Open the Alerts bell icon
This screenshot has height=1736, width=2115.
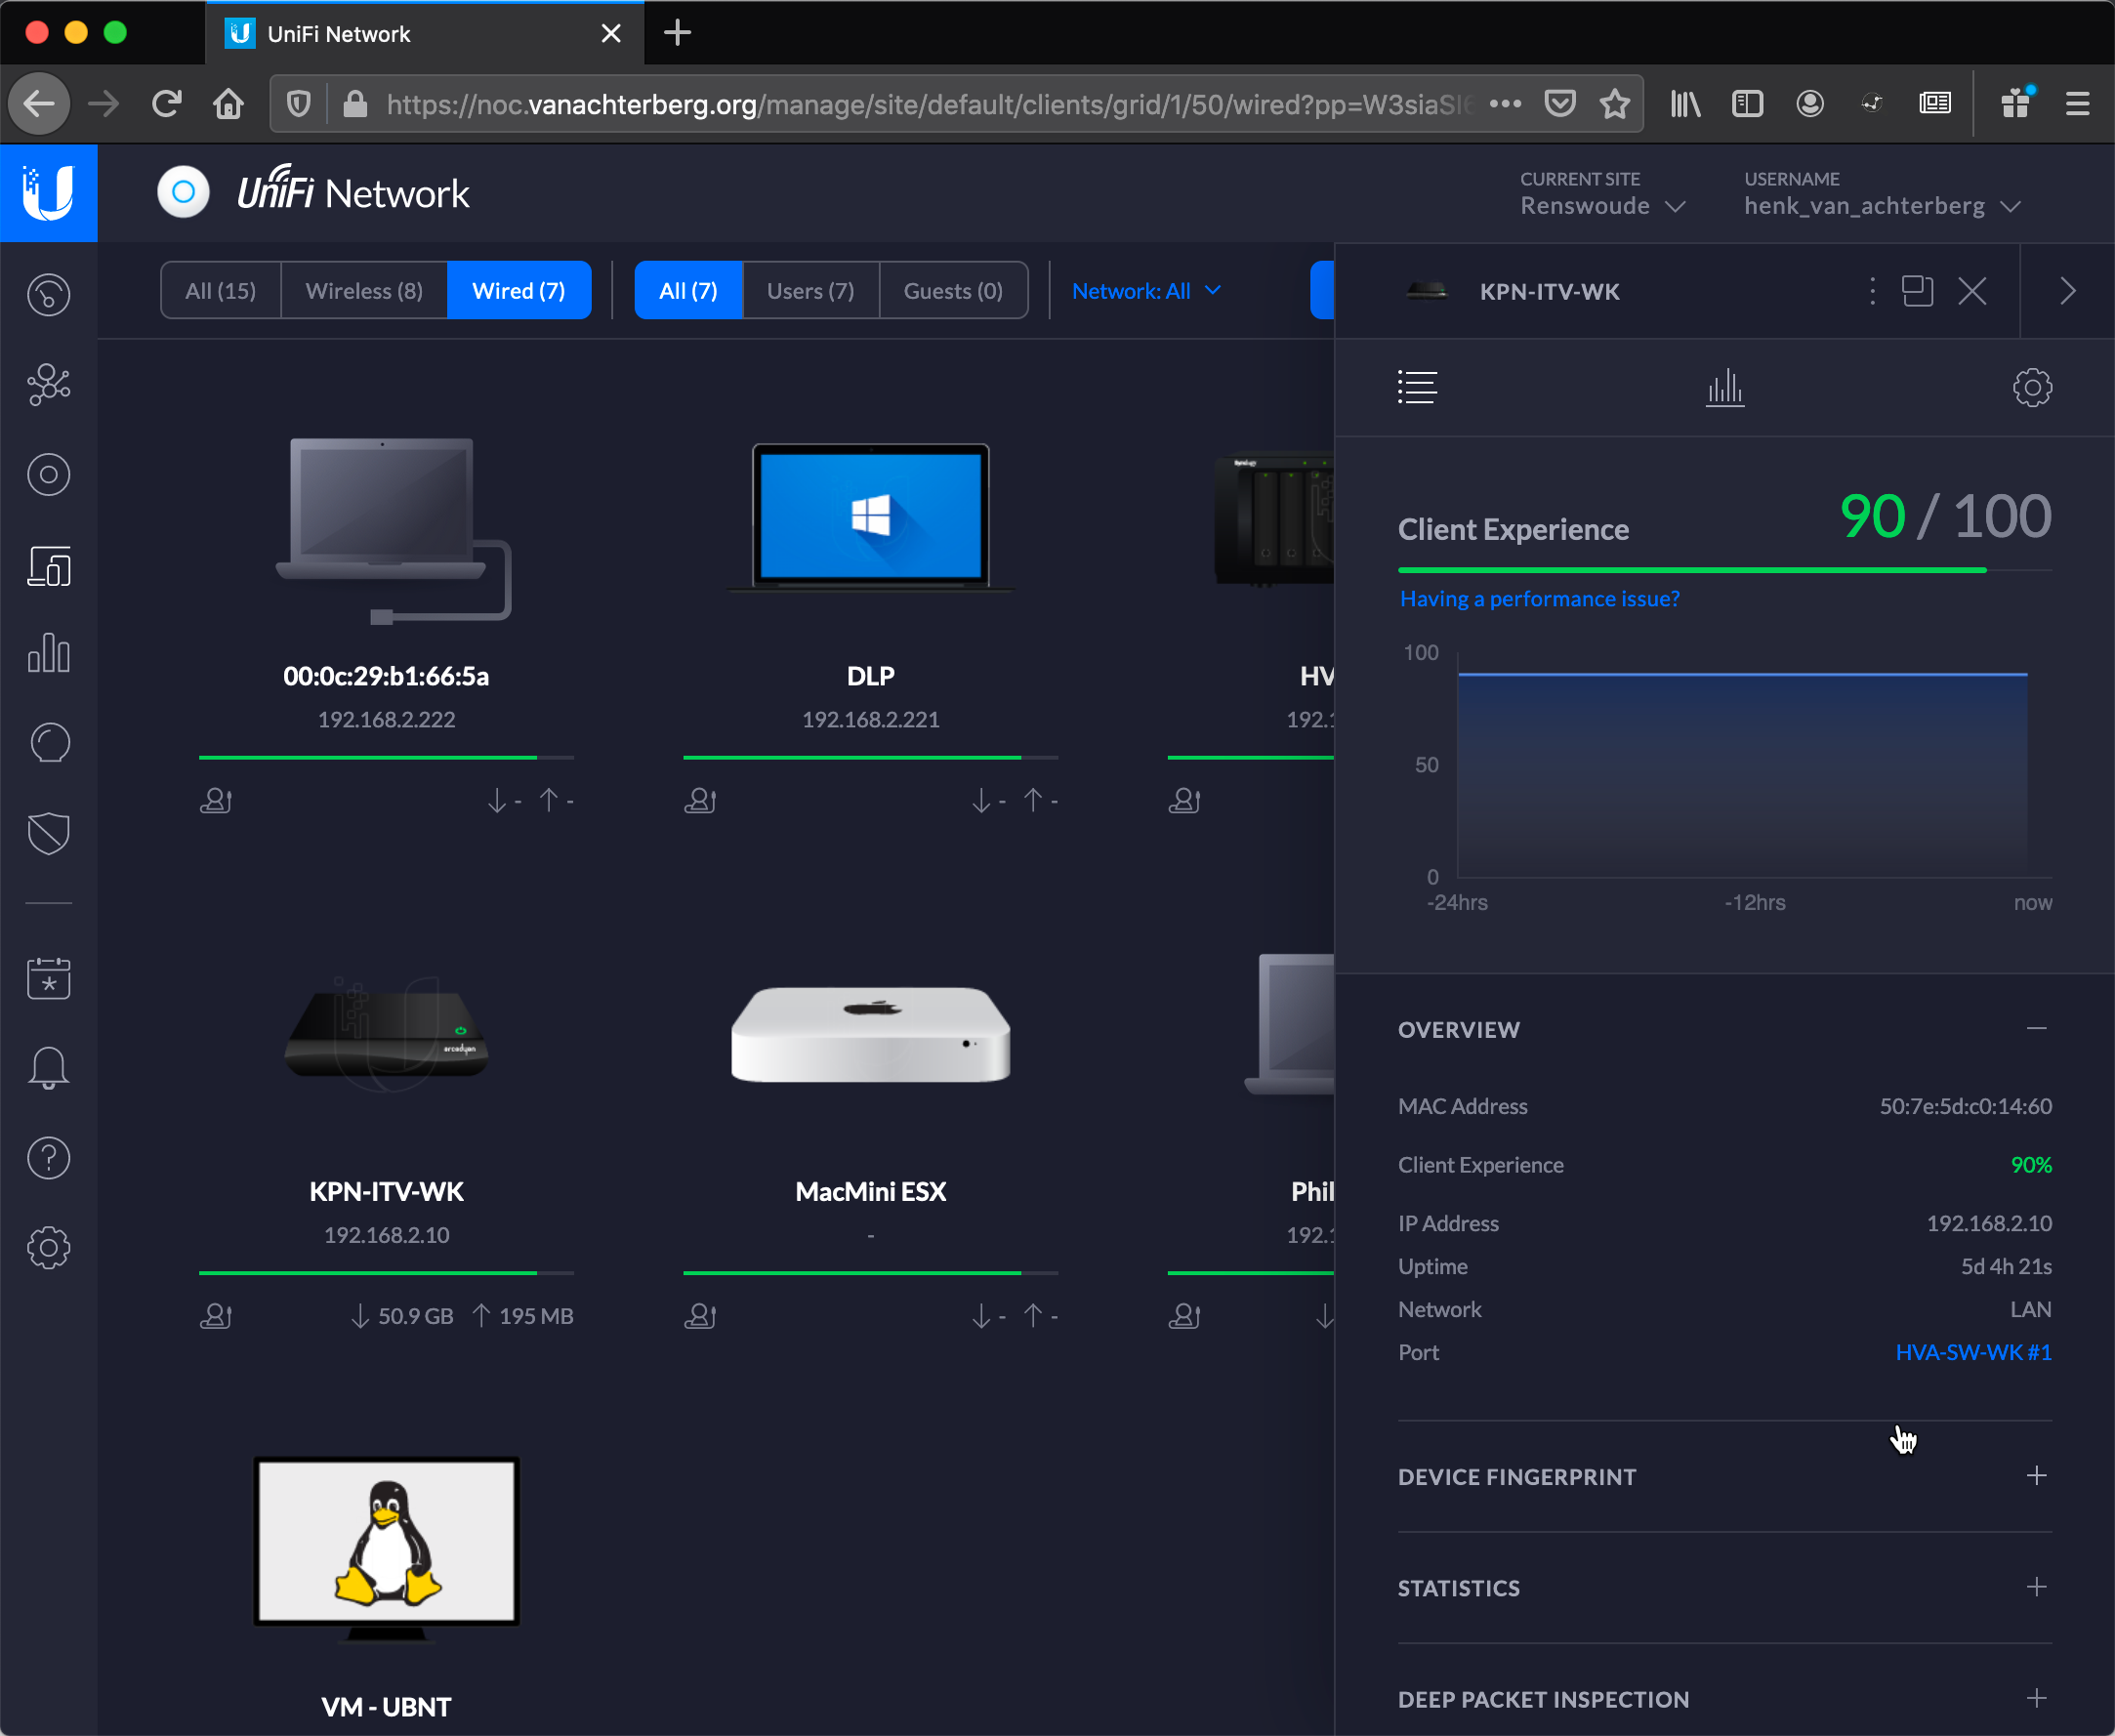[x=49, y=1067]
